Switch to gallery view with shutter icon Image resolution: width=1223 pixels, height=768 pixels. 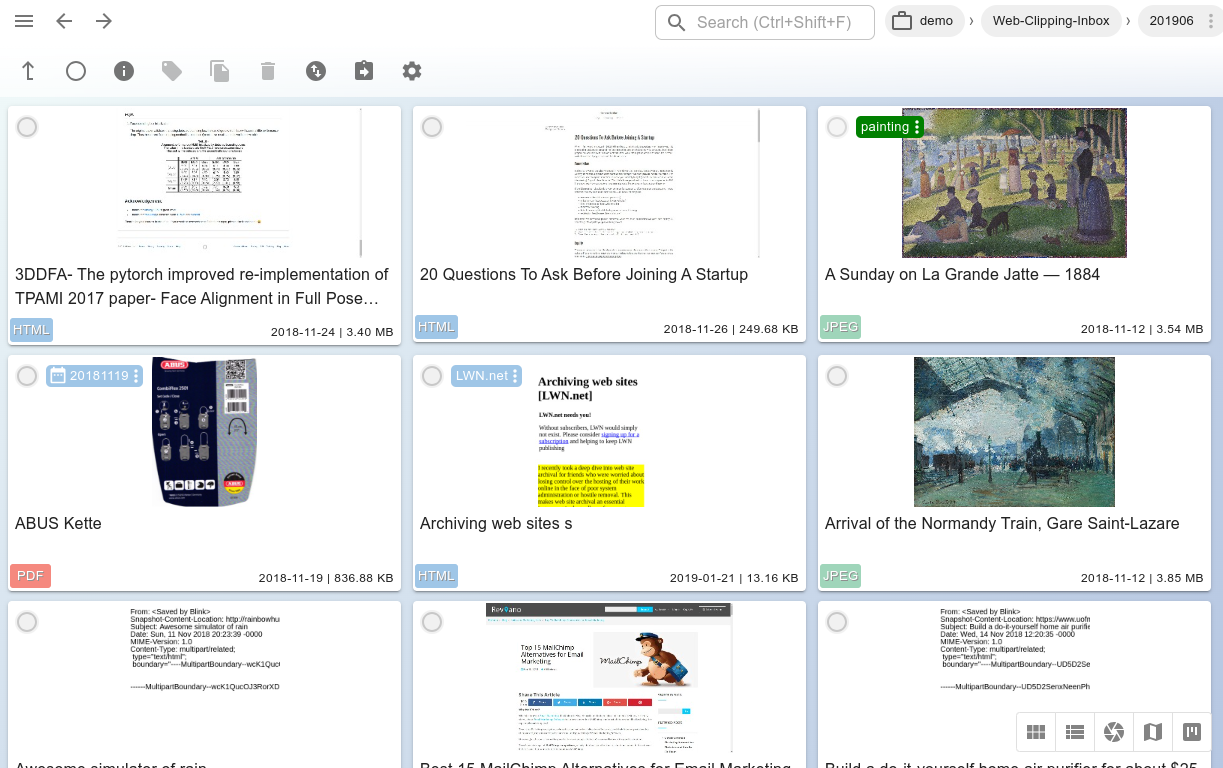click(x=1113, y=732)
